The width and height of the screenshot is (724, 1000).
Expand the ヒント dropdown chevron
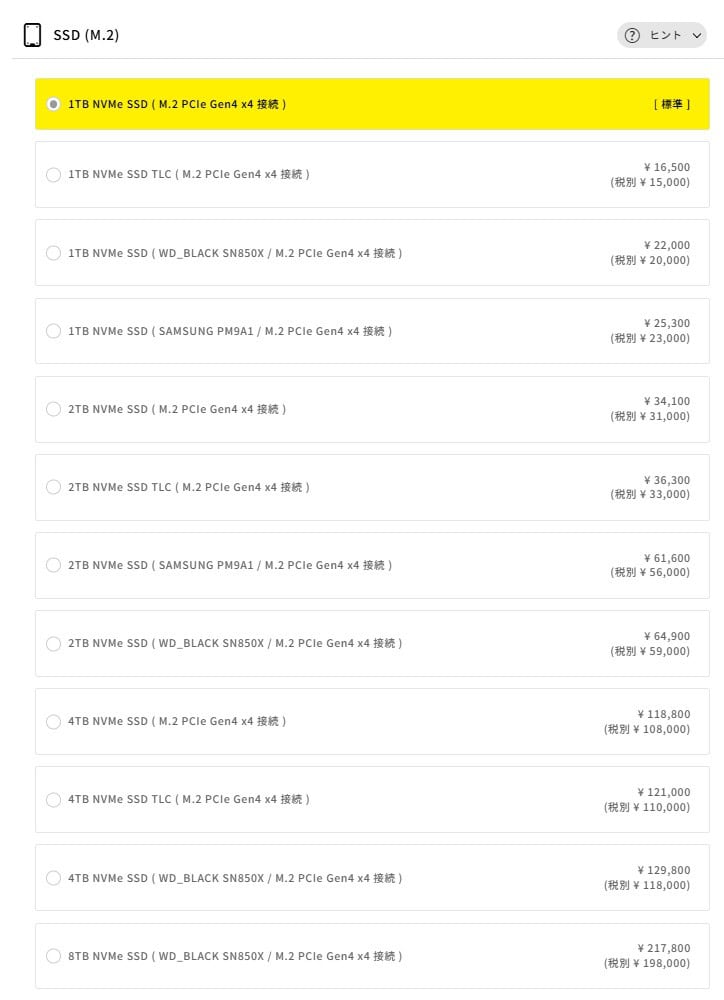697,35
